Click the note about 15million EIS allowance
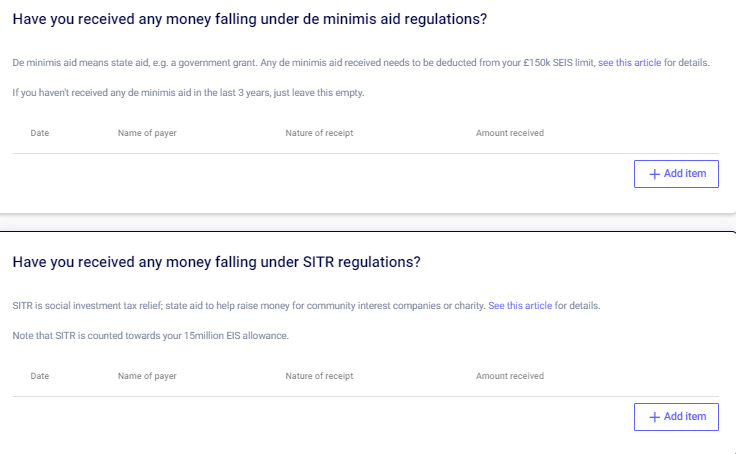This screenshot has height=454, width=736. coord(150,335)
